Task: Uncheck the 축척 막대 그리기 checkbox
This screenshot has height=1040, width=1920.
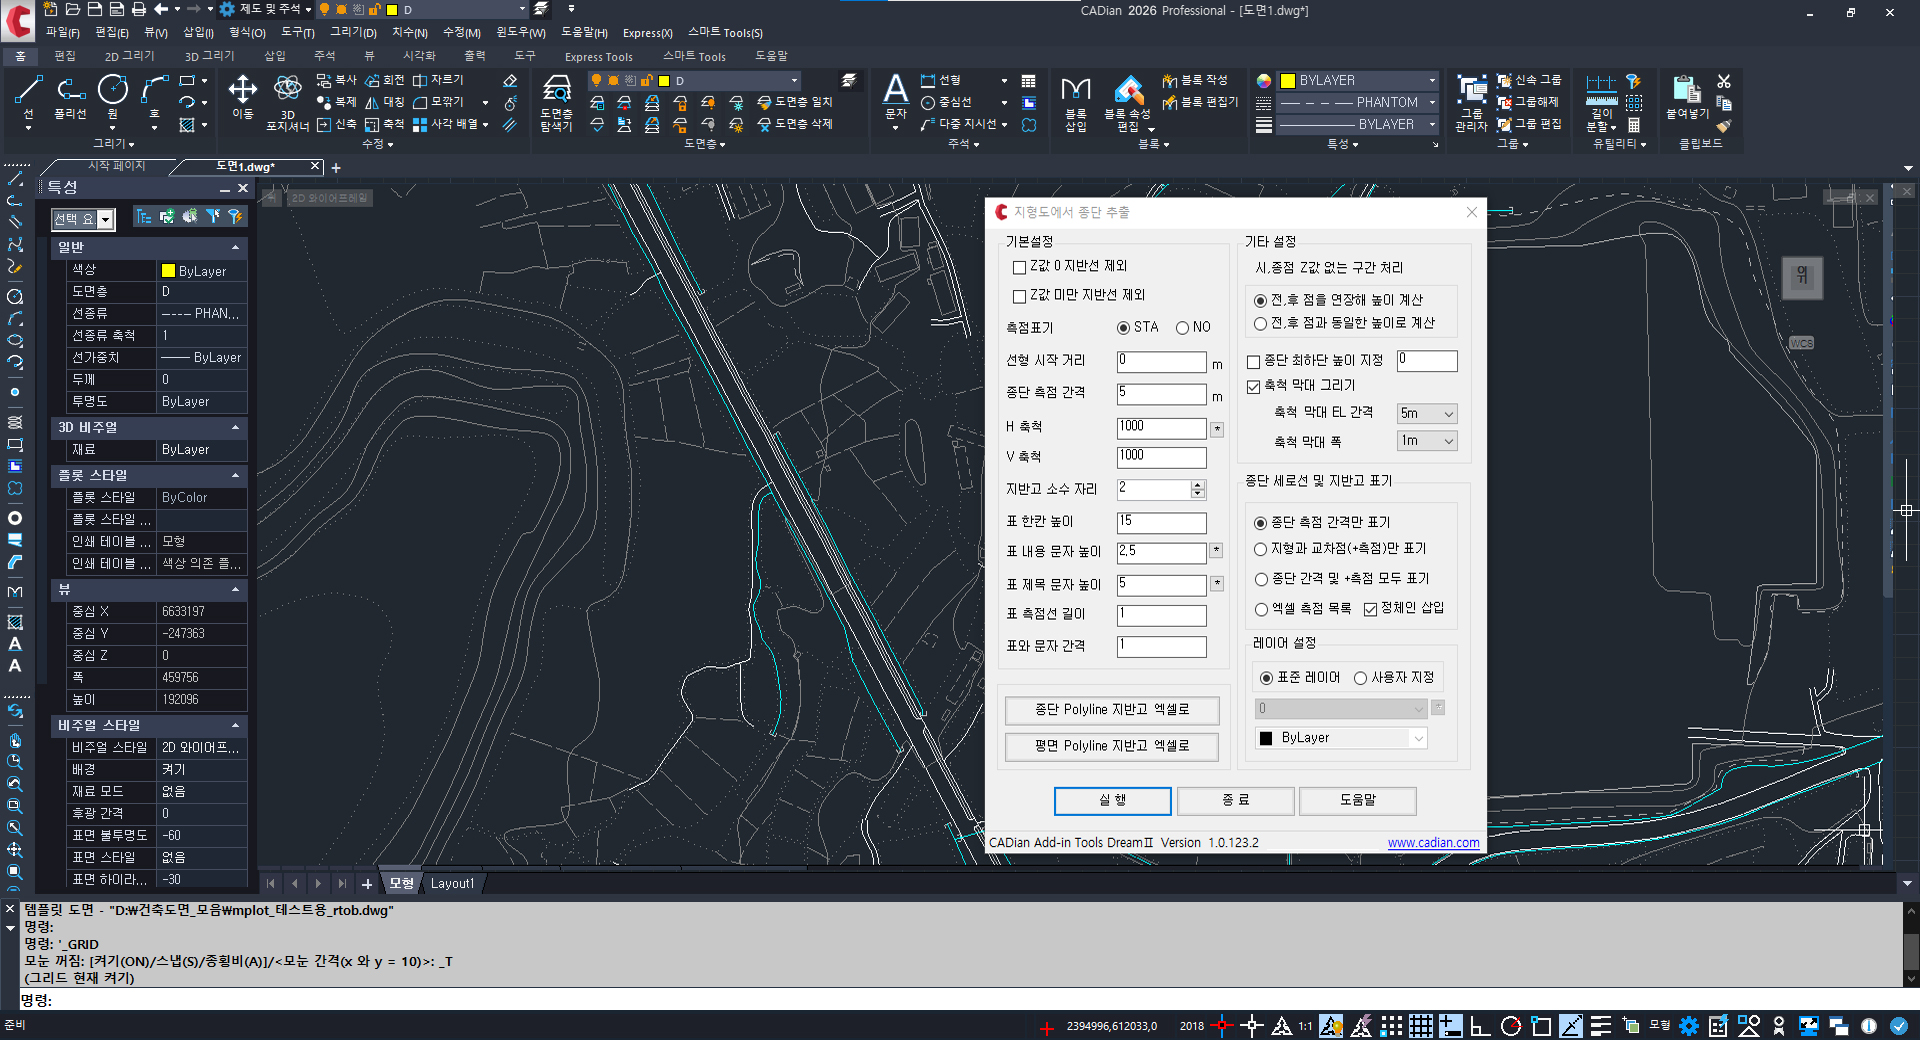Action: [x=1253, y=386]
